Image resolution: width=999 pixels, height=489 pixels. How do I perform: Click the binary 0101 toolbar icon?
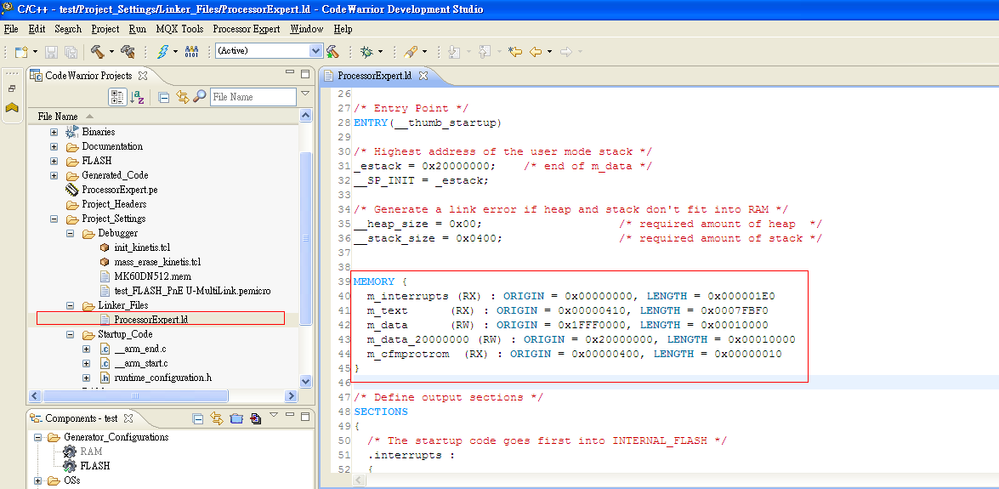[191, 51]
